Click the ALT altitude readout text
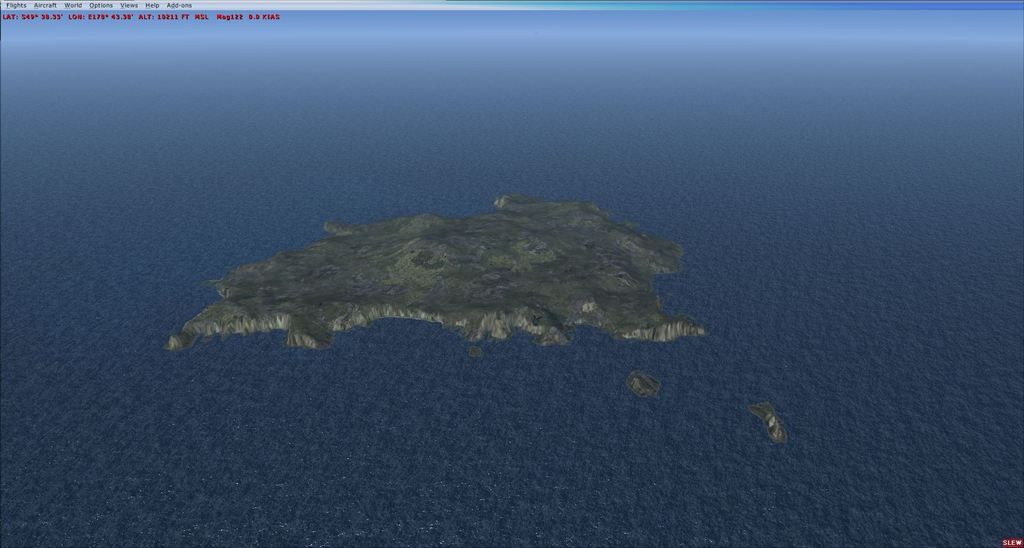The image size is (1024, 548). pyautogui.click(x=170, y=17)
